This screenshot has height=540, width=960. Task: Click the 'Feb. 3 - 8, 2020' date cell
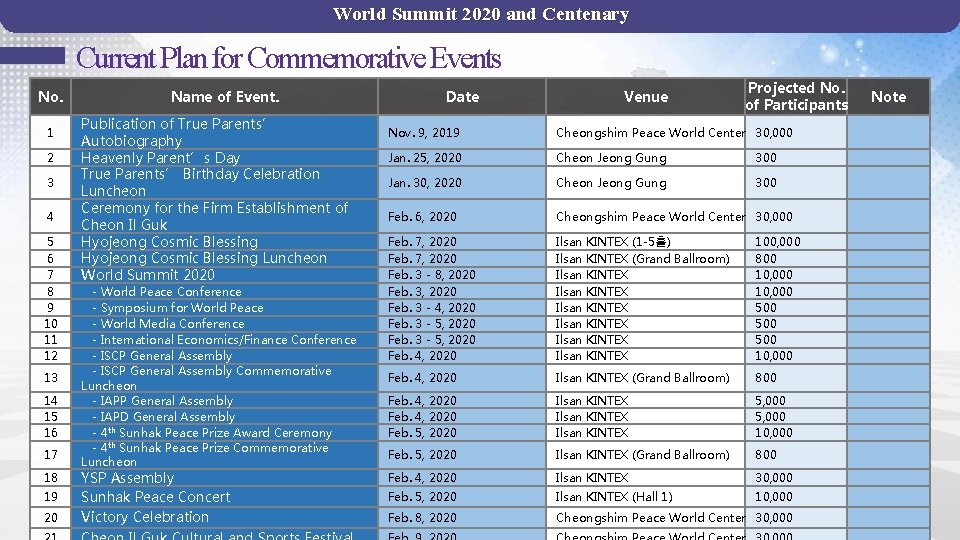[x=462, y=275]
